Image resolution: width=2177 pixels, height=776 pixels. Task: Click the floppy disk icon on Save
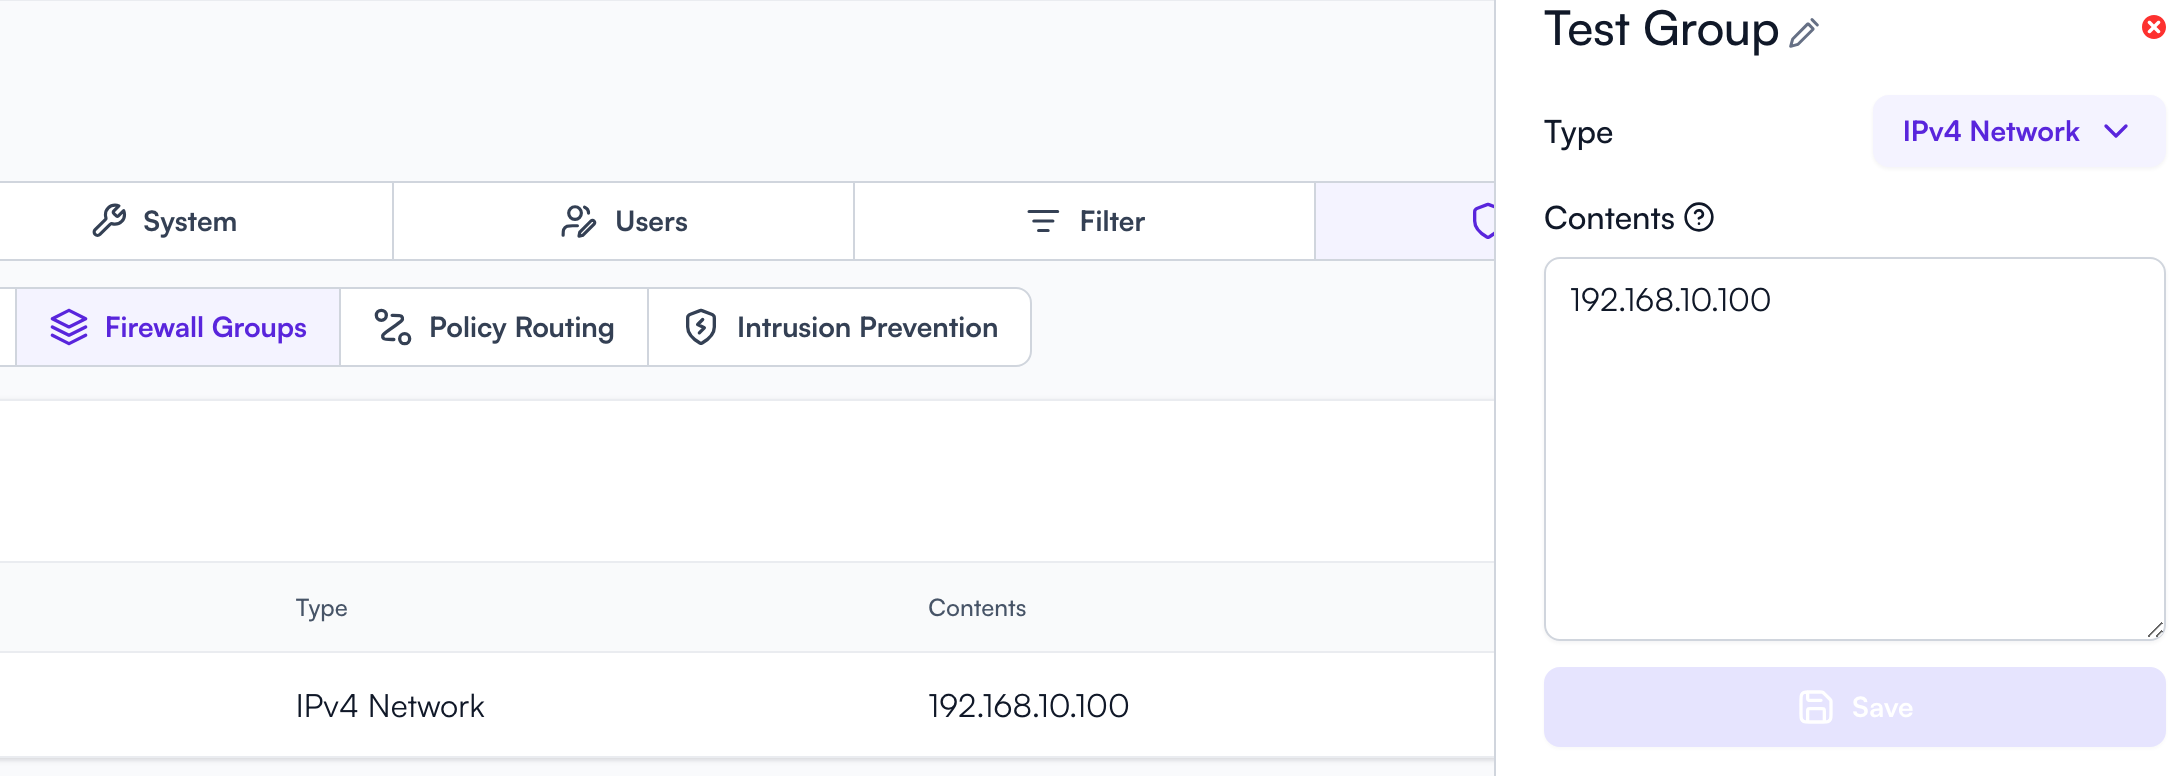pyautogui.click(x=1816, y=707)
